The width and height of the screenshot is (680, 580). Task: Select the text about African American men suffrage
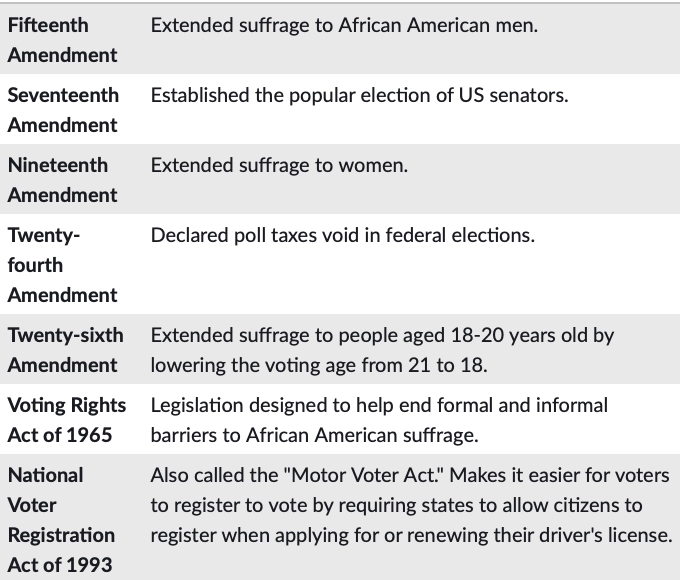pos(344,25)
